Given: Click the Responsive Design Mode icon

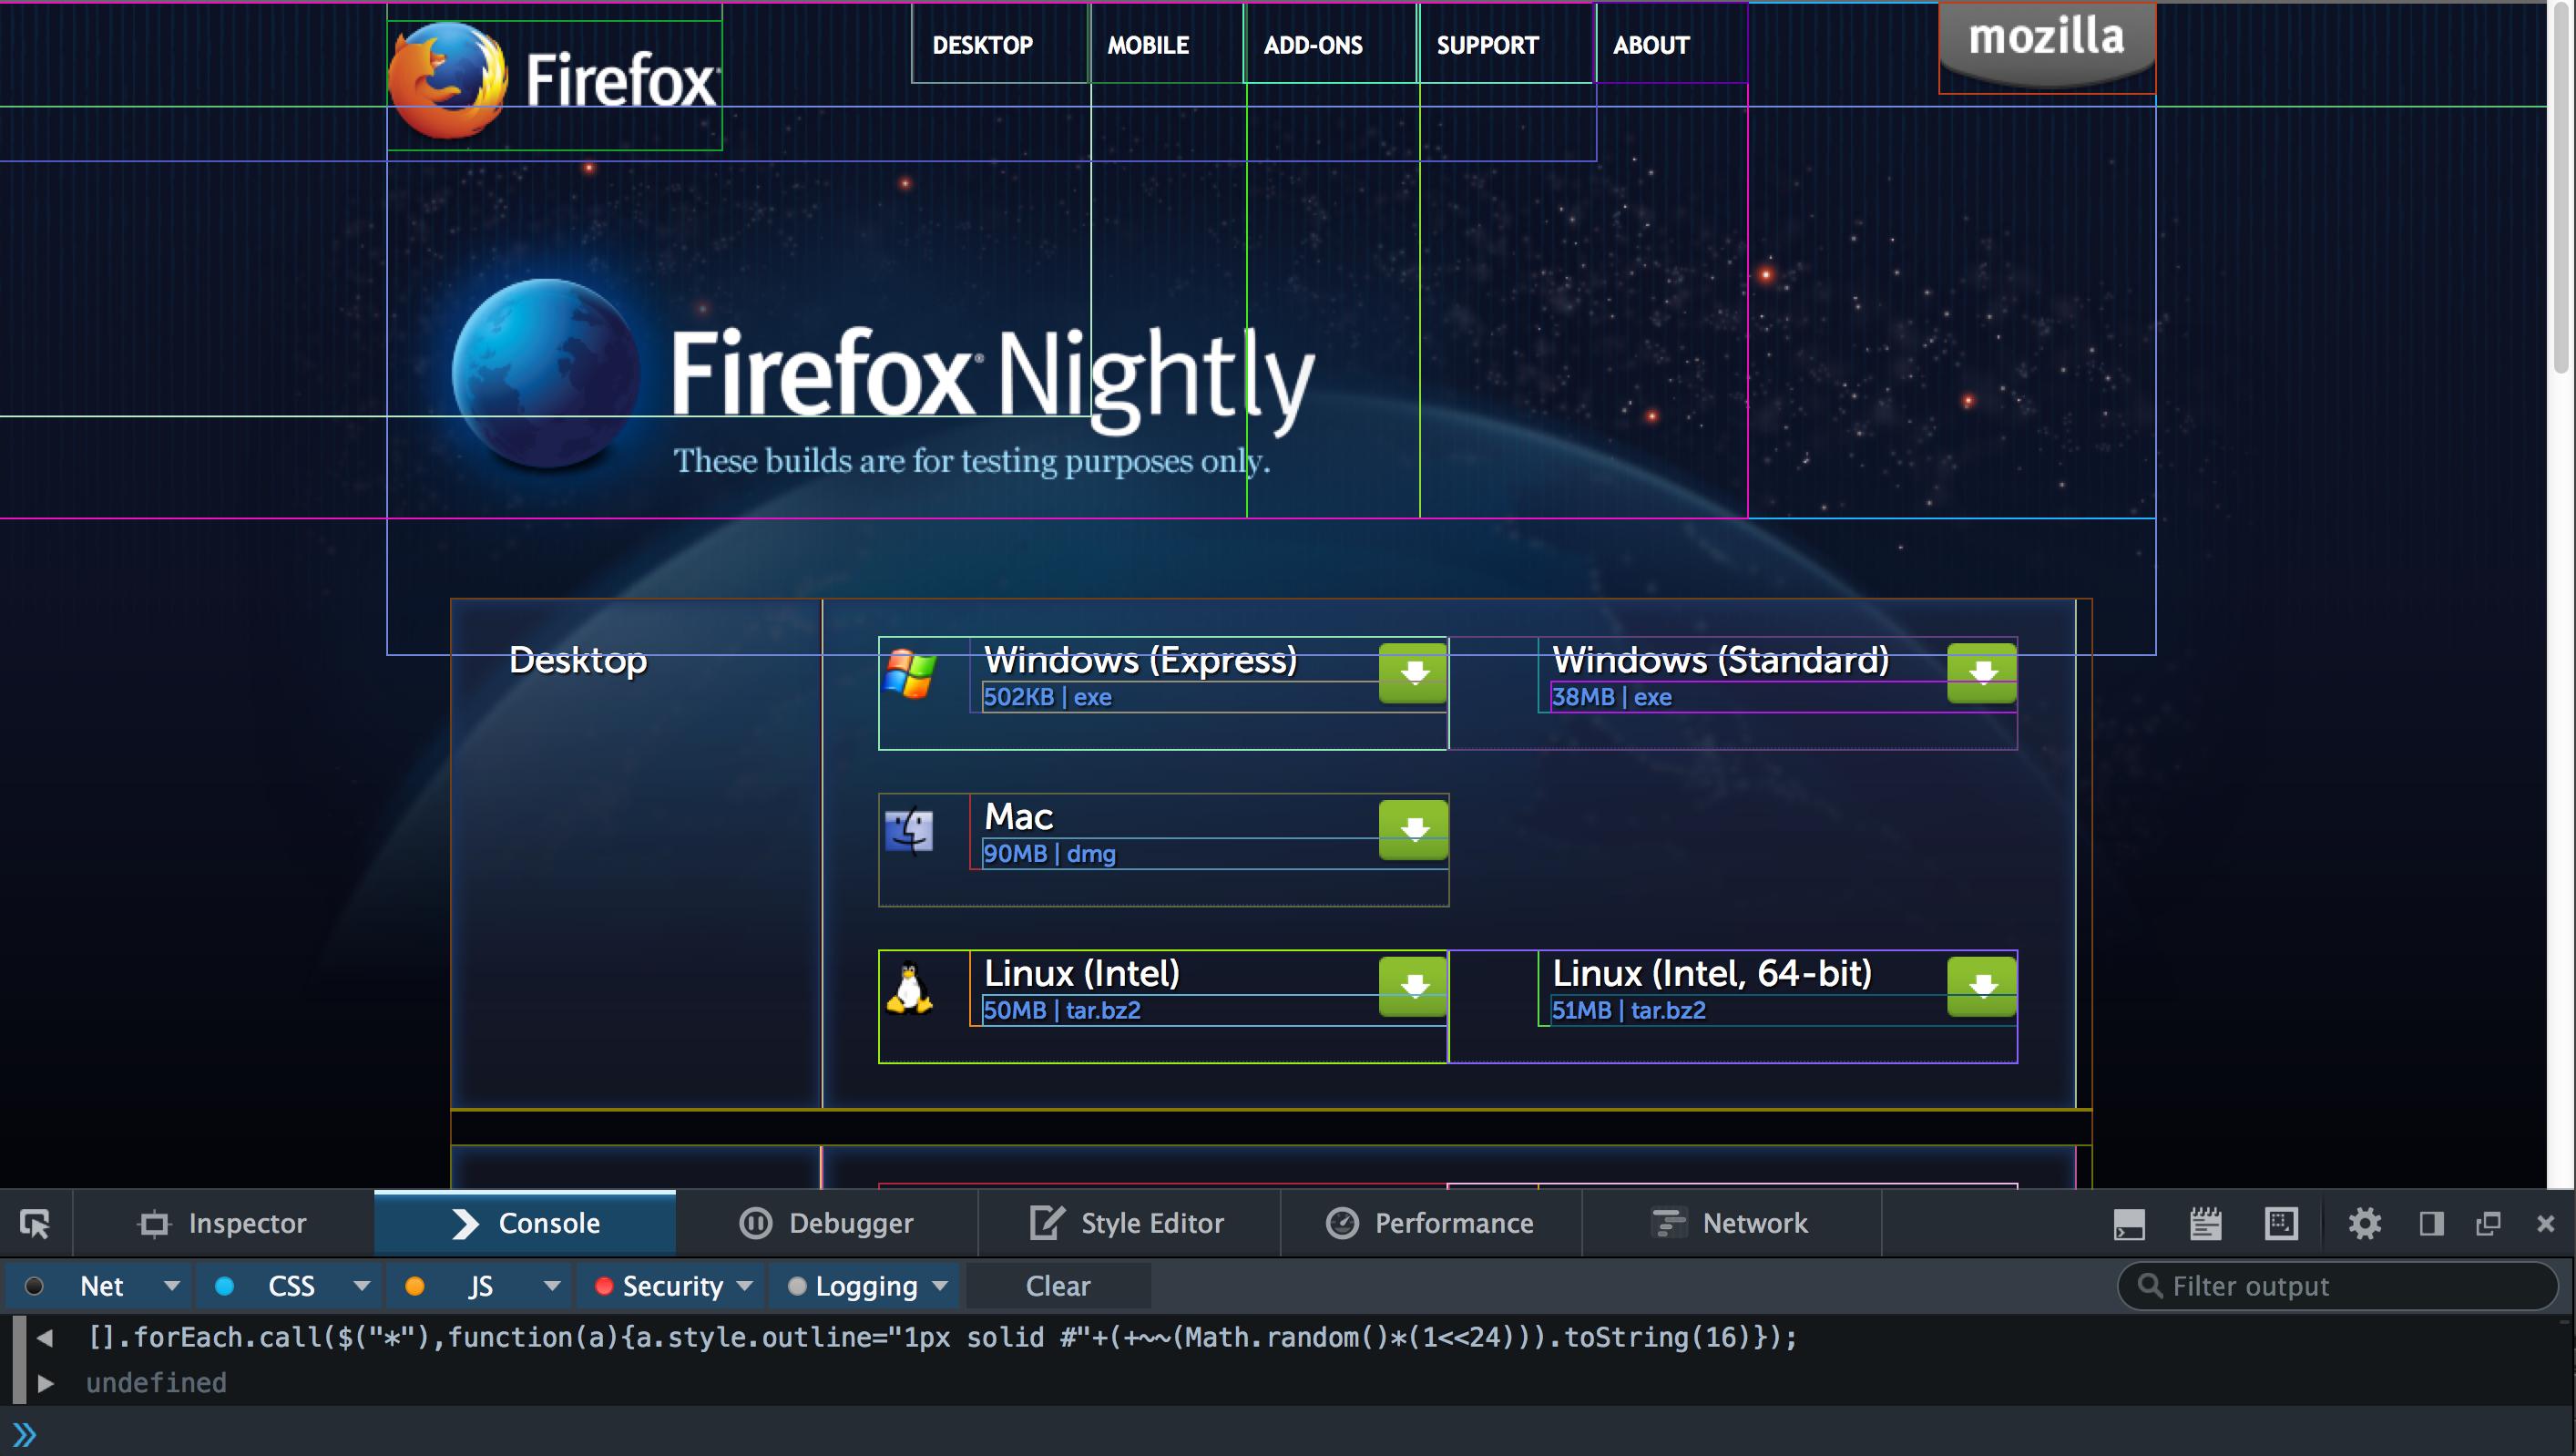Looking at the screenshot, I should 2281,1223.
